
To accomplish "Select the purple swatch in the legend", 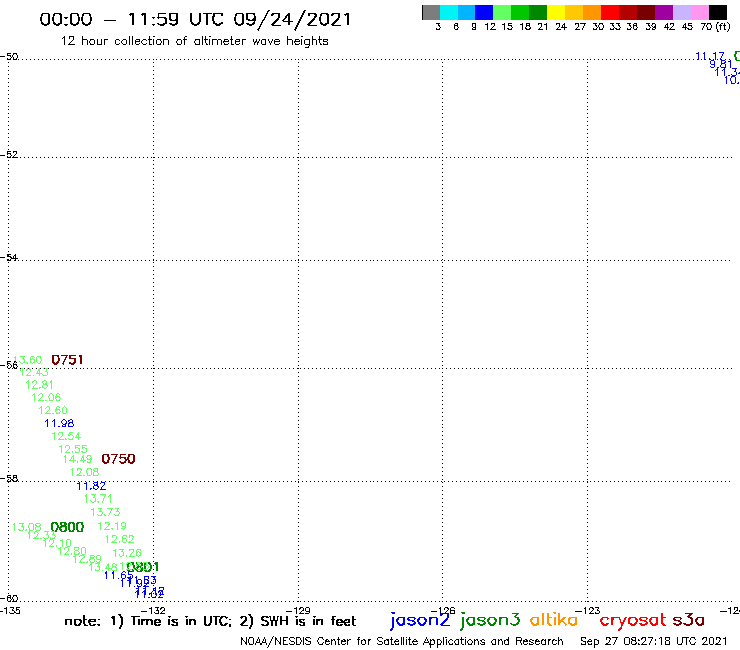I will pyautogui.click(x=664, y=12).
